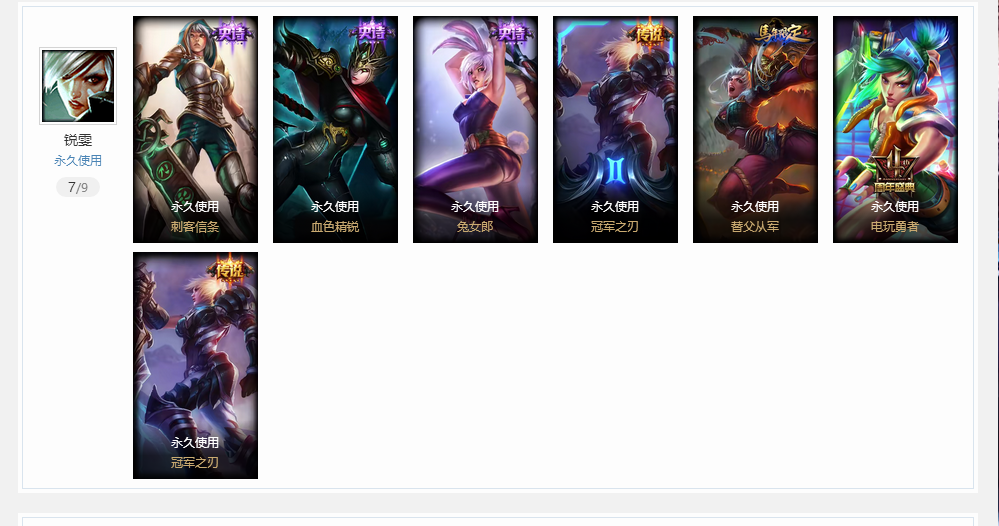Click the 锐雯 champion avatar portrait
This screenshot has width=999, height=526.
(x=78, y=86)
